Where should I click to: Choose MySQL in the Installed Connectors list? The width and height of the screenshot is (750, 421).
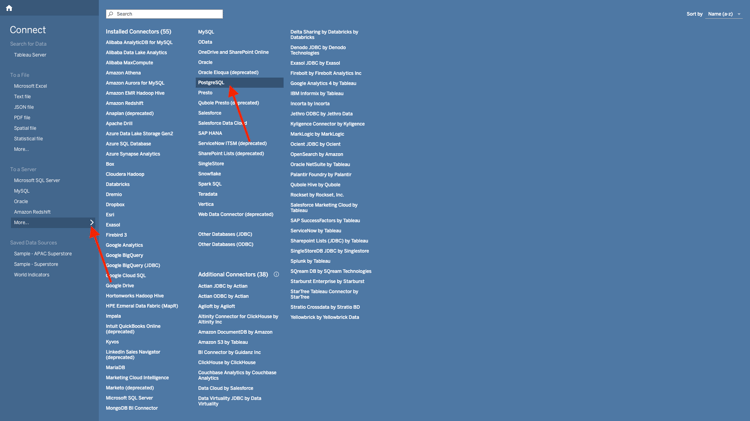(x=206, y=32)
